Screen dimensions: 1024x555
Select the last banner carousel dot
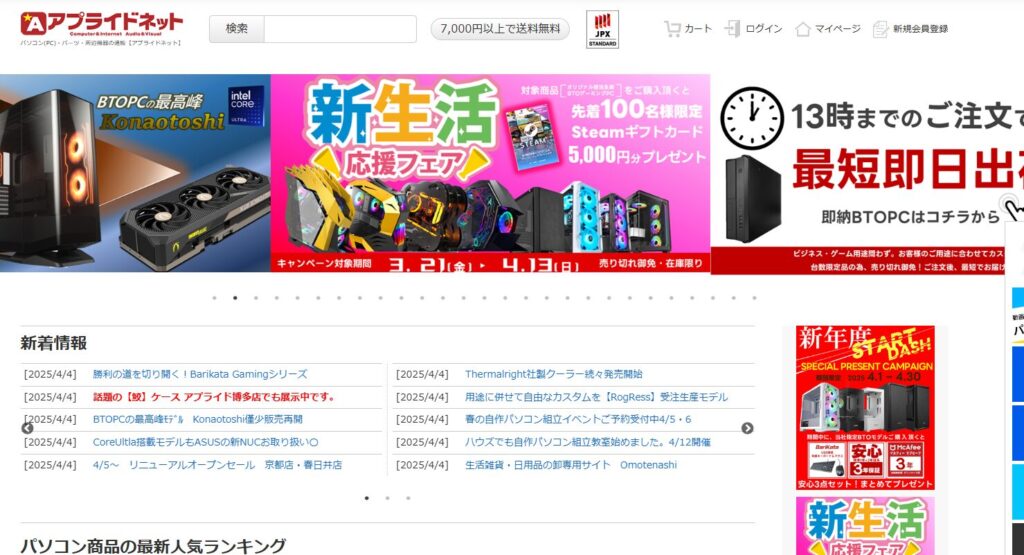(x=754, y=298)
